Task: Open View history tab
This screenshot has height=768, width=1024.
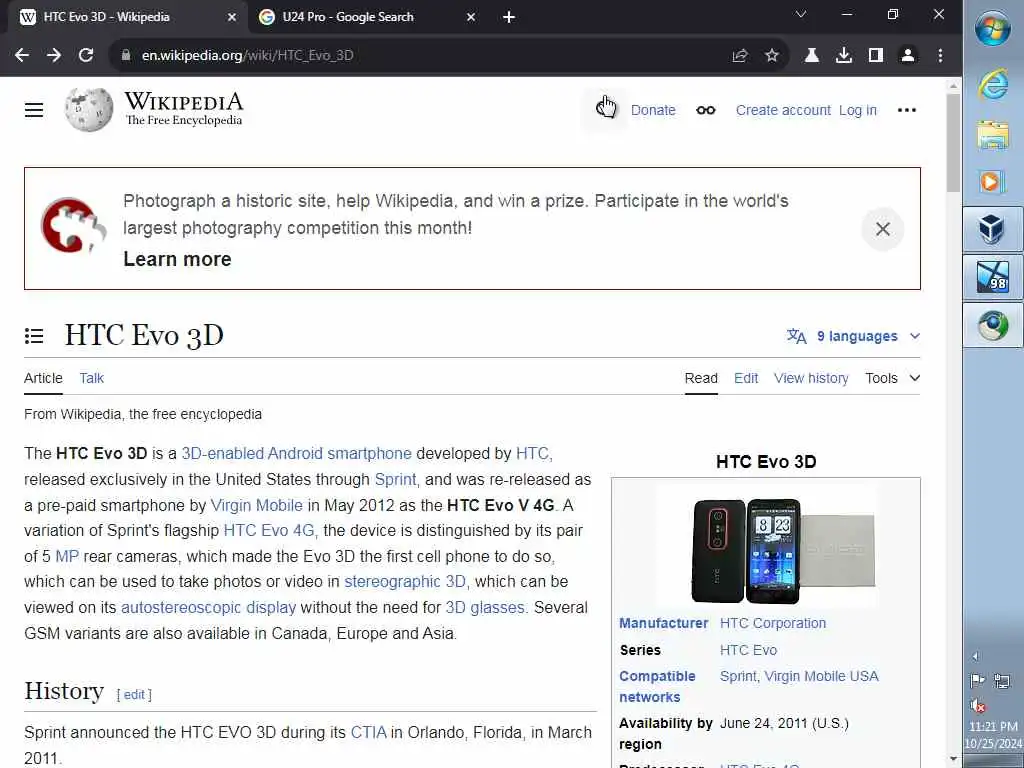Action: tap(811, 378)
